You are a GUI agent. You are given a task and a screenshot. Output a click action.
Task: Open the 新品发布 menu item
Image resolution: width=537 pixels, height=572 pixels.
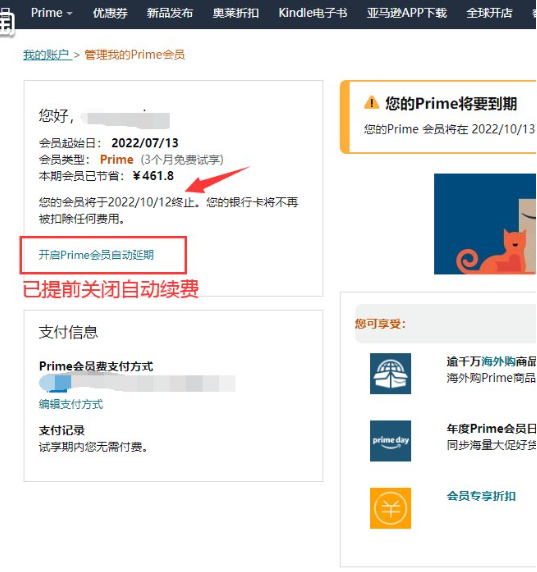[170, 13]
